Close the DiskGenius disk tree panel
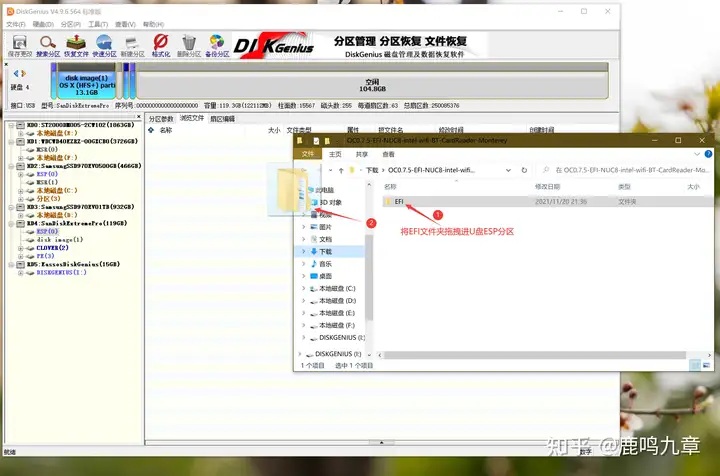720x476 pixels. point(139,117)
